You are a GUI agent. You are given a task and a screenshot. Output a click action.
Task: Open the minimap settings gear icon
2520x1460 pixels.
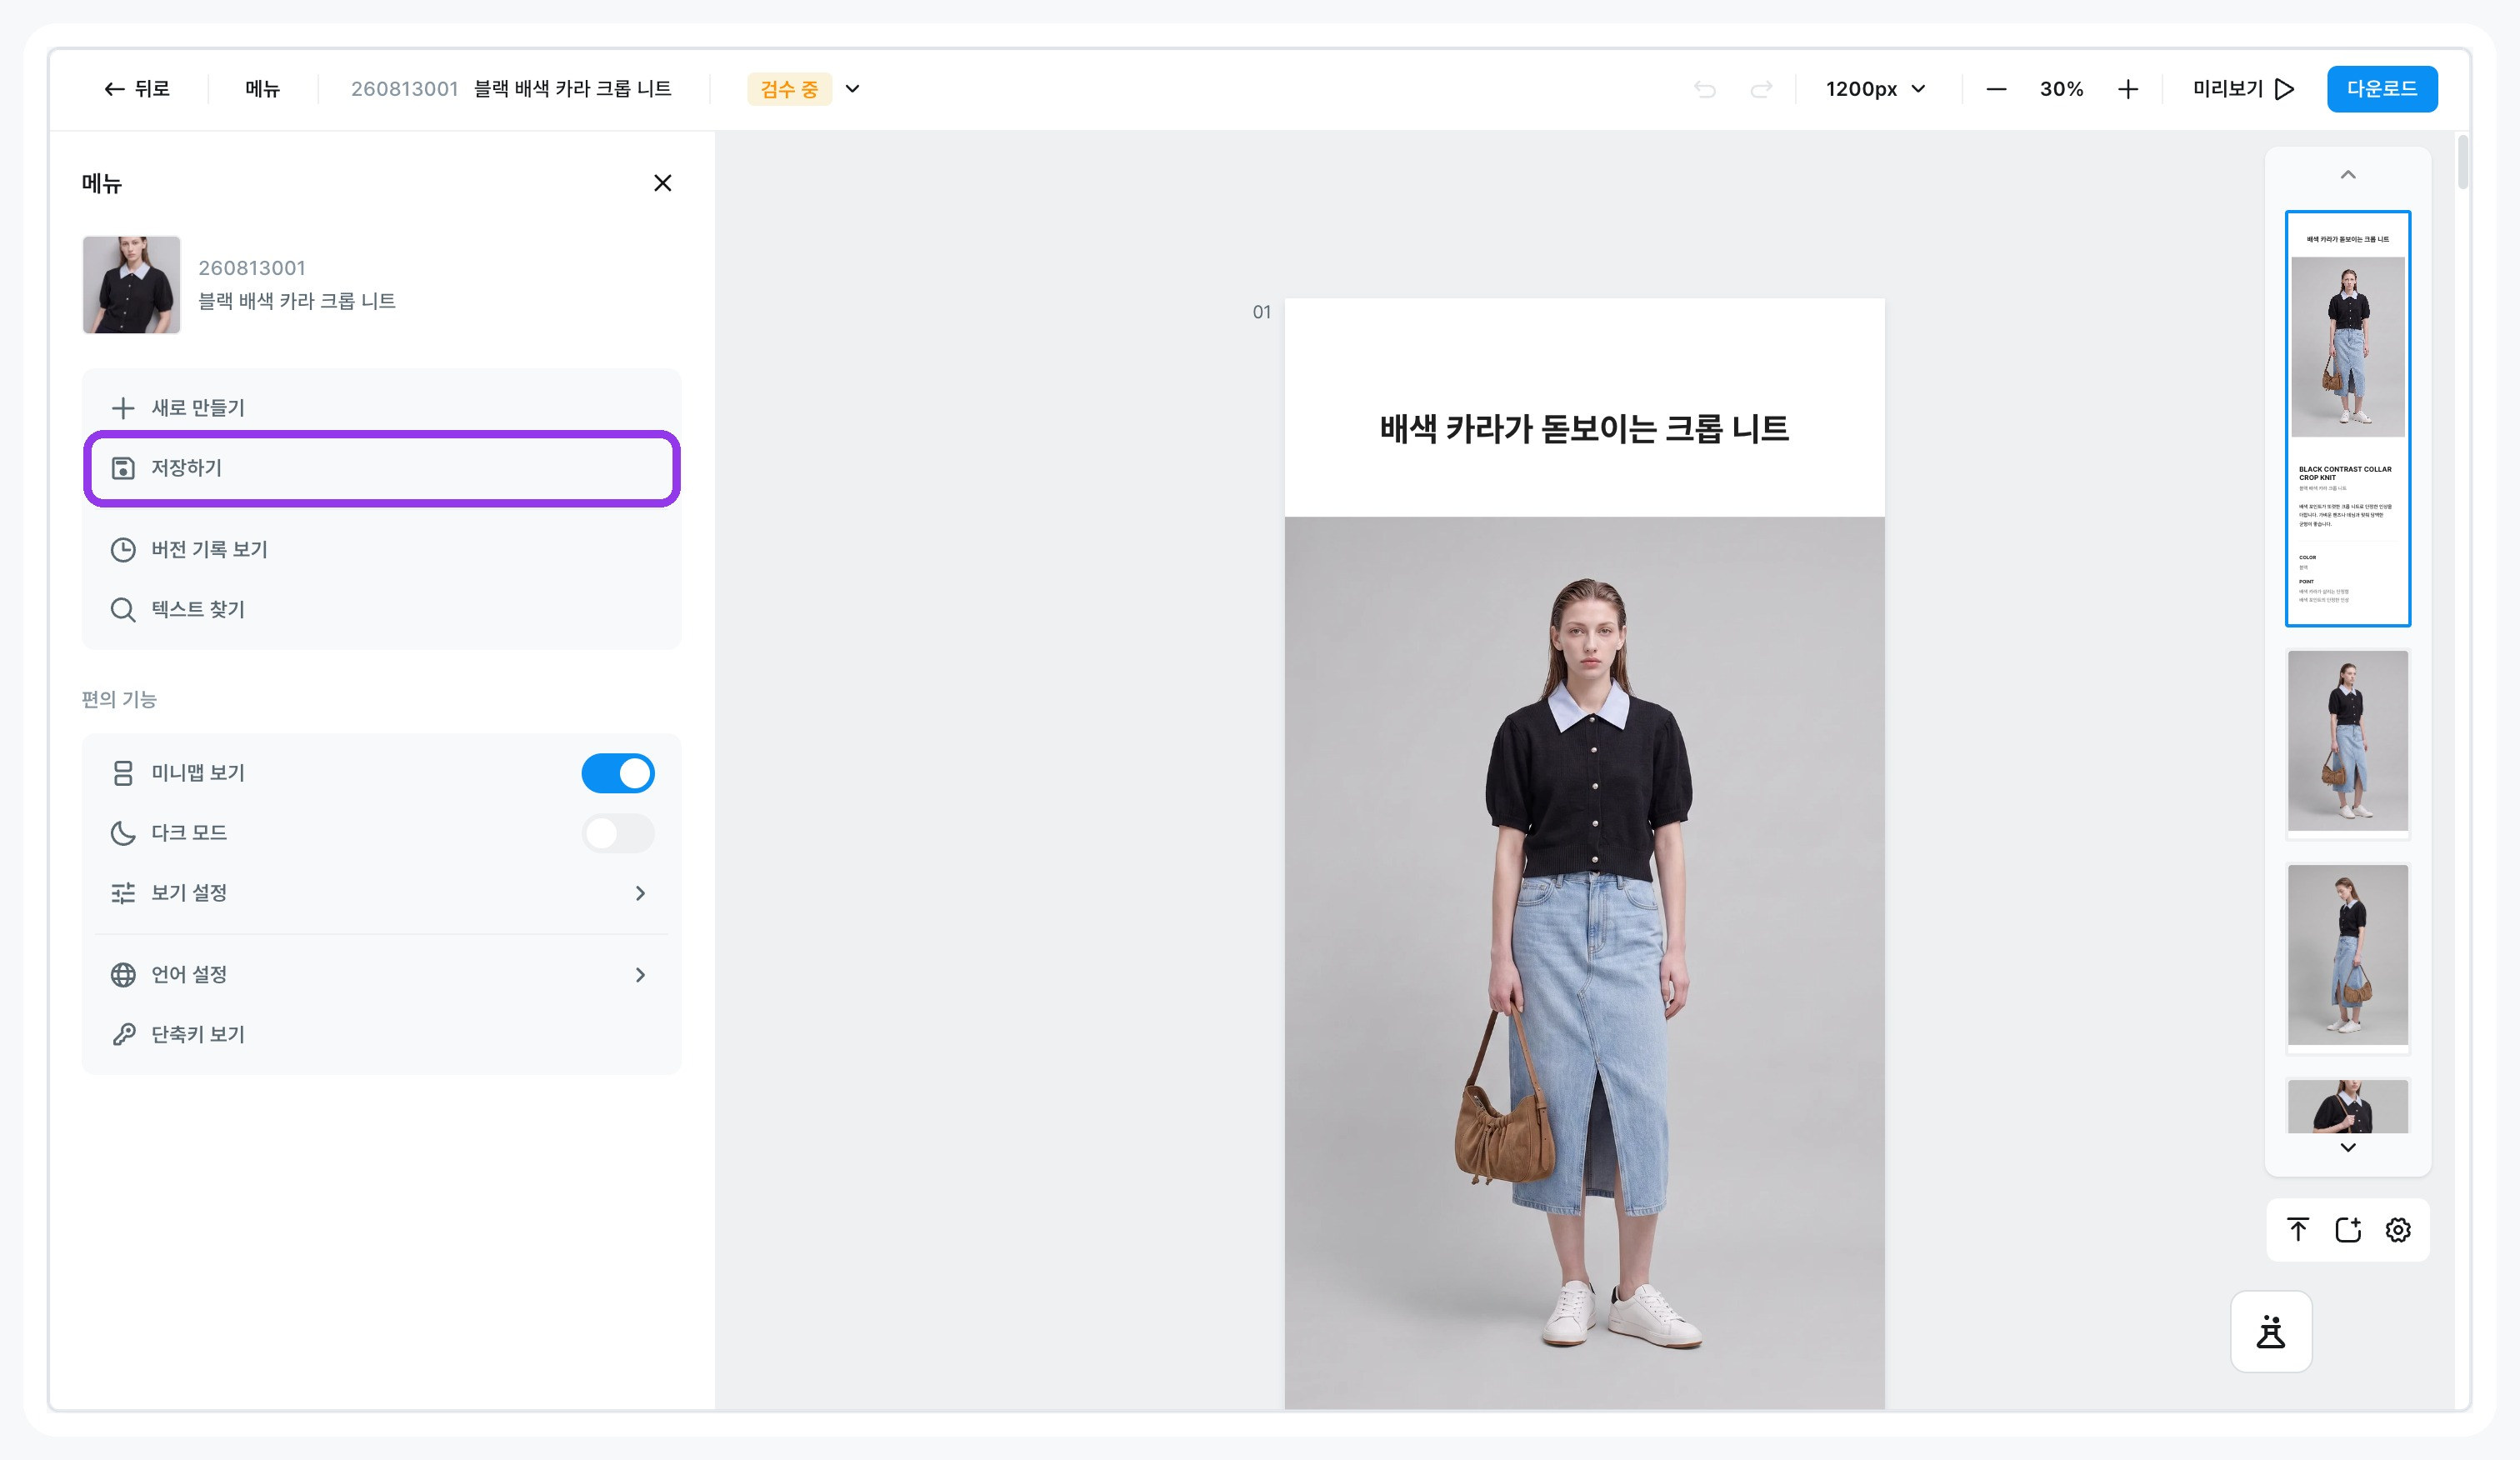pos(2398,1229)
